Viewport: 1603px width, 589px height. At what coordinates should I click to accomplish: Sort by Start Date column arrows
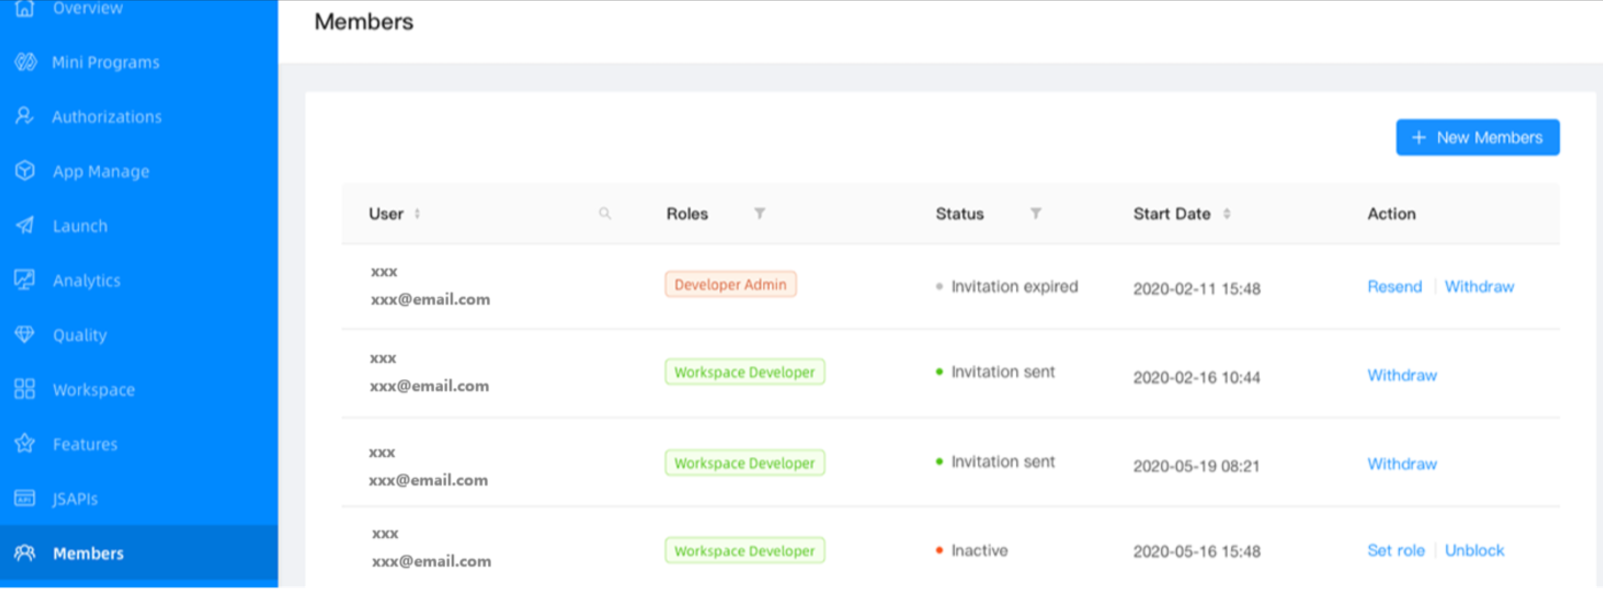(x=1227, y=213)
